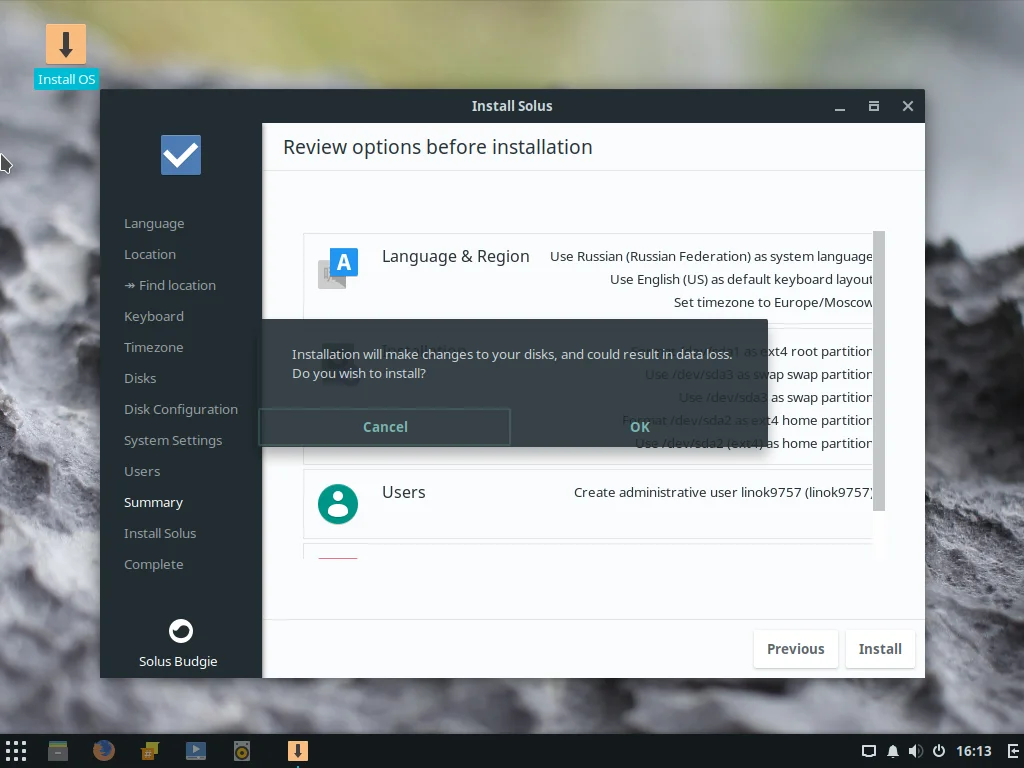
Task: Click the Install Solus taskbar icon
Action: click(x=297, y=751)
